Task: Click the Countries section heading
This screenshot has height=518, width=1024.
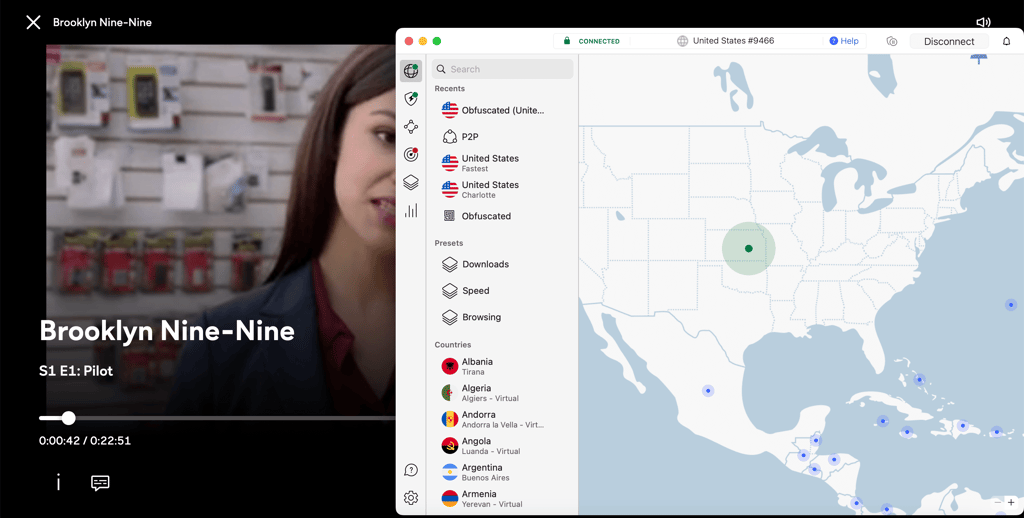Action: pyautogui.click(x=453, y=345)
